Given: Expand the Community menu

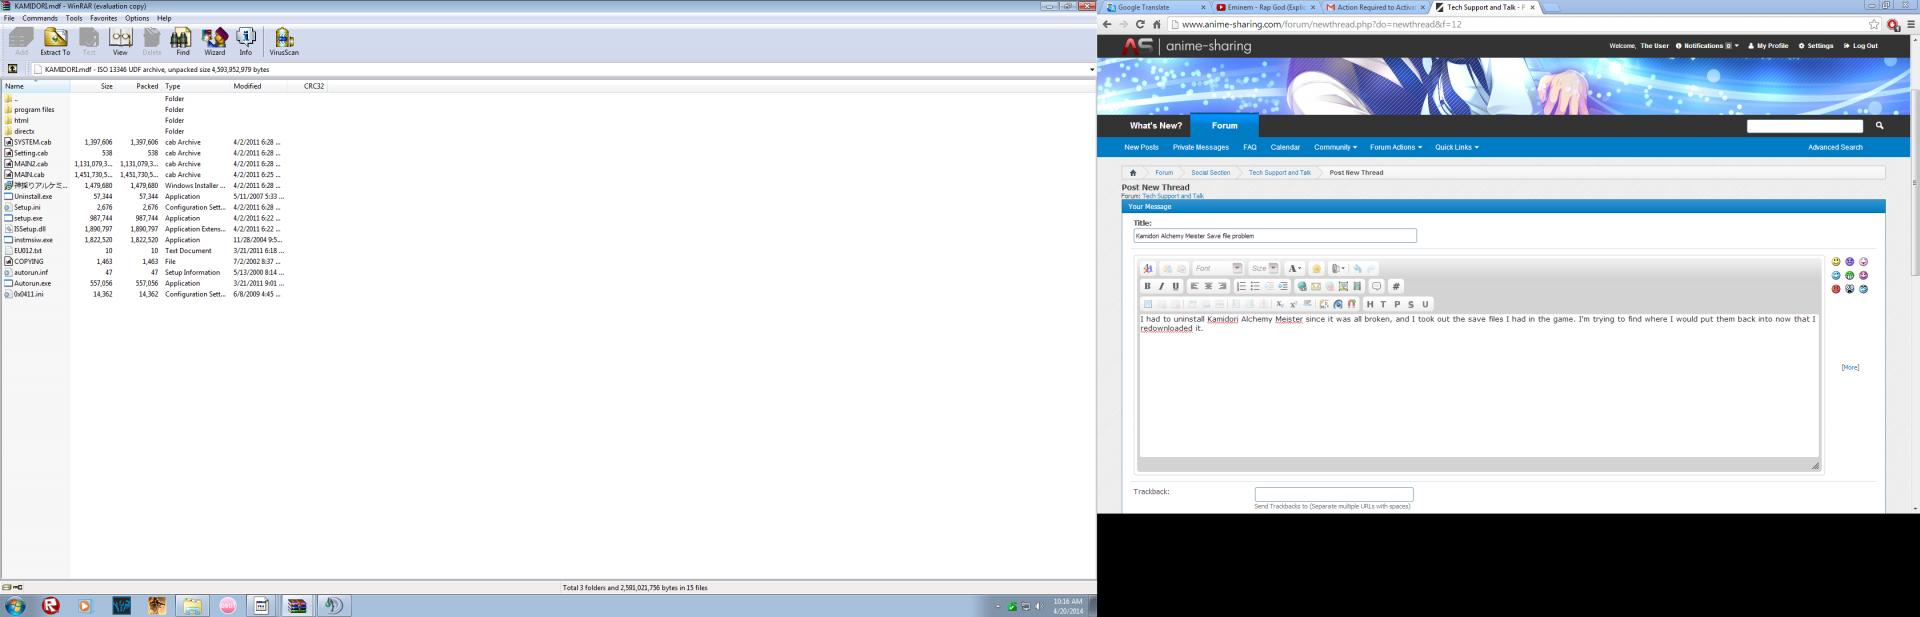Looking at the screenshot, I should coord(1335,147).
